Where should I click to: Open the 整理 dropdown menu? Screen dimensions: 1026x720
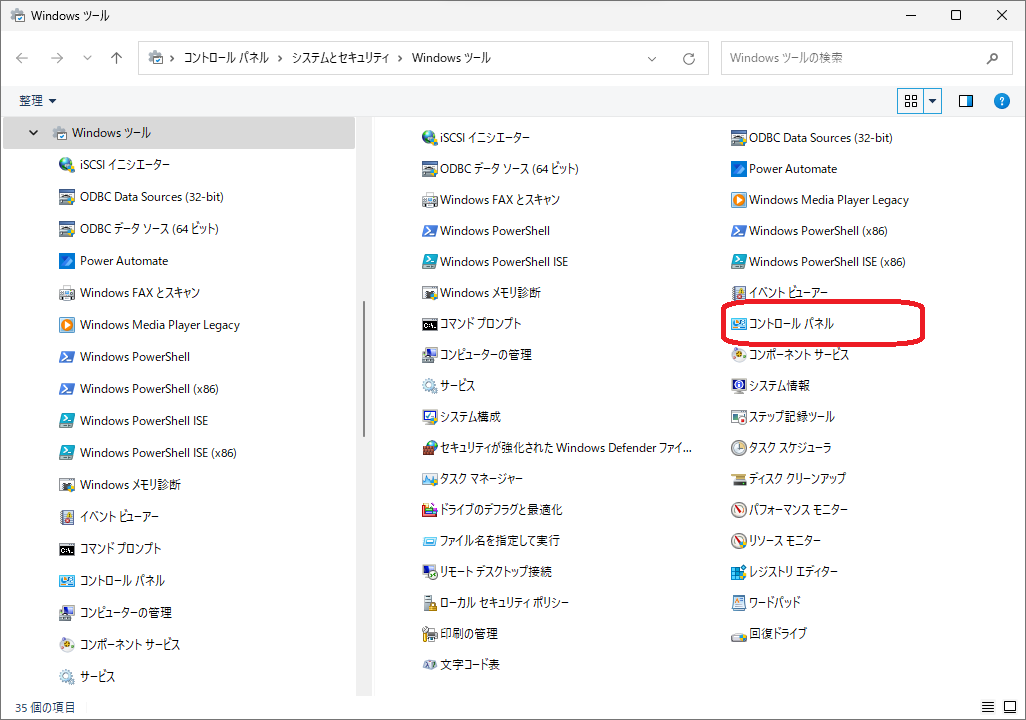[38, 101]
